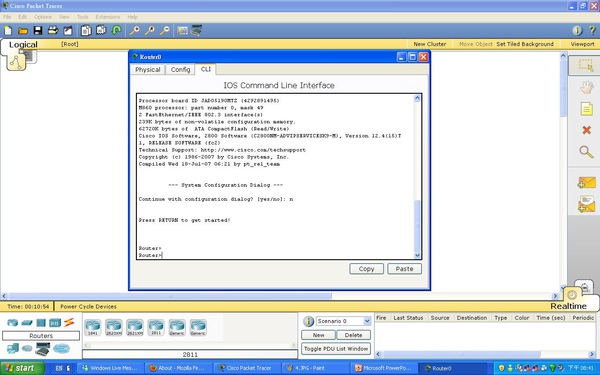Image resolution: width=600 pixels, height=375 pixels.
Task: Select the WAN Emulation category icon
Action: 27,348
